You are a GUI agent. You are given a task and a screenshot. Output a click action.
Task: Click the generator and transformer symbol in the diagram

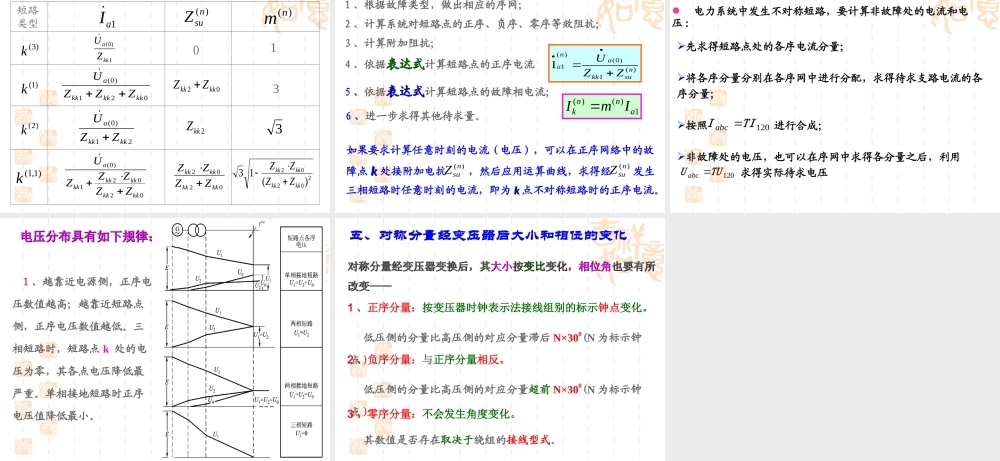(x=190, y=230)
